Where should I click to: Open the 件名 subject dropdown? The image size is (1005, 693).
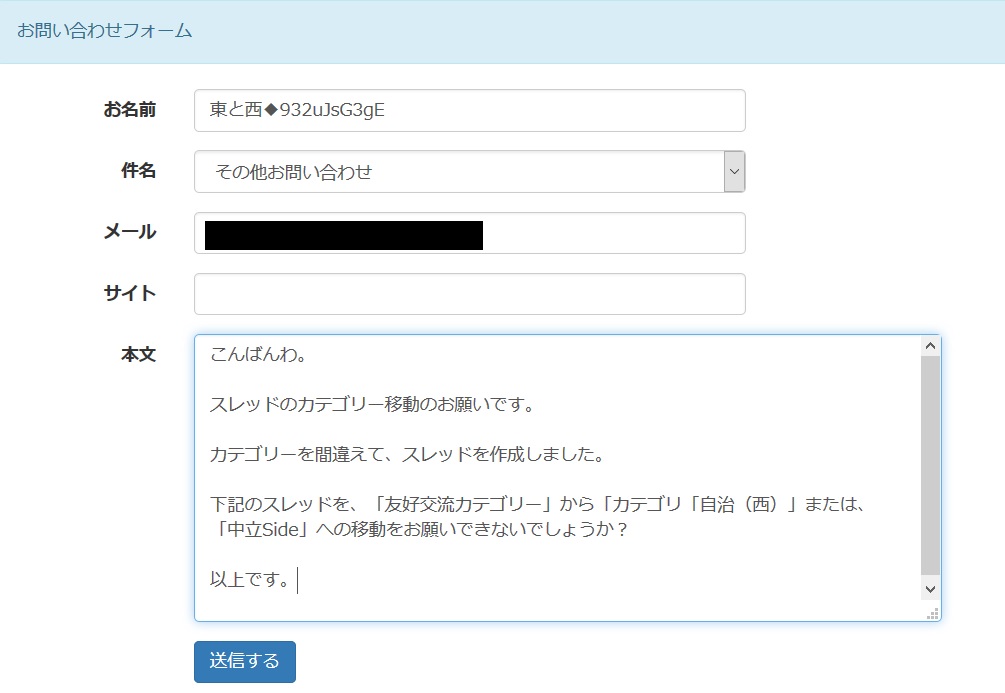(459, 172)
